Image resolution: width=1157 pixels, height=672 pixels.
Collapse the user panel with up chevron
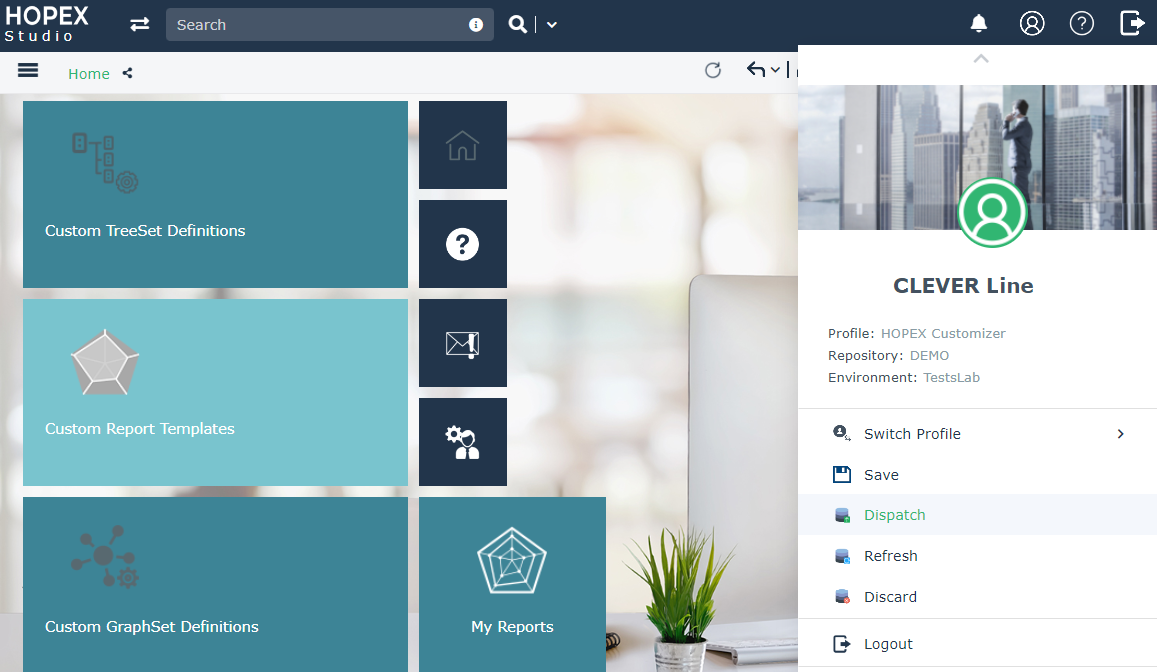click(x=981, y=59)
